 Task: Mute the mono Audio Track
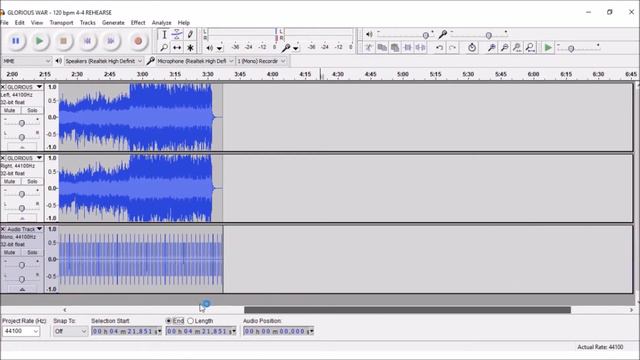click(10, 252)
